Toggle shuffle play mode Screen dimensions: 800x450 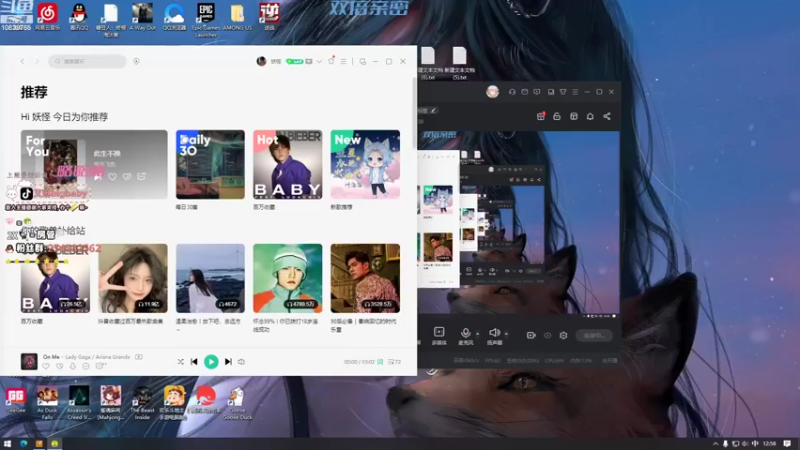pos(181,362)
